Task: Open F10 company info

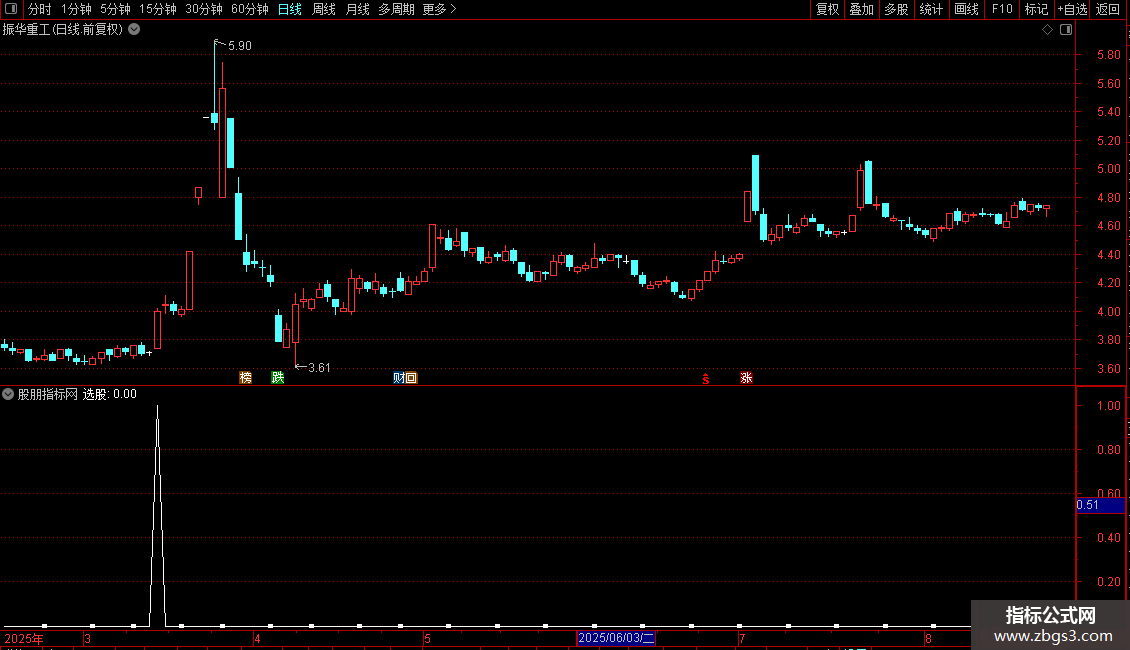Action: [1002, 9]
